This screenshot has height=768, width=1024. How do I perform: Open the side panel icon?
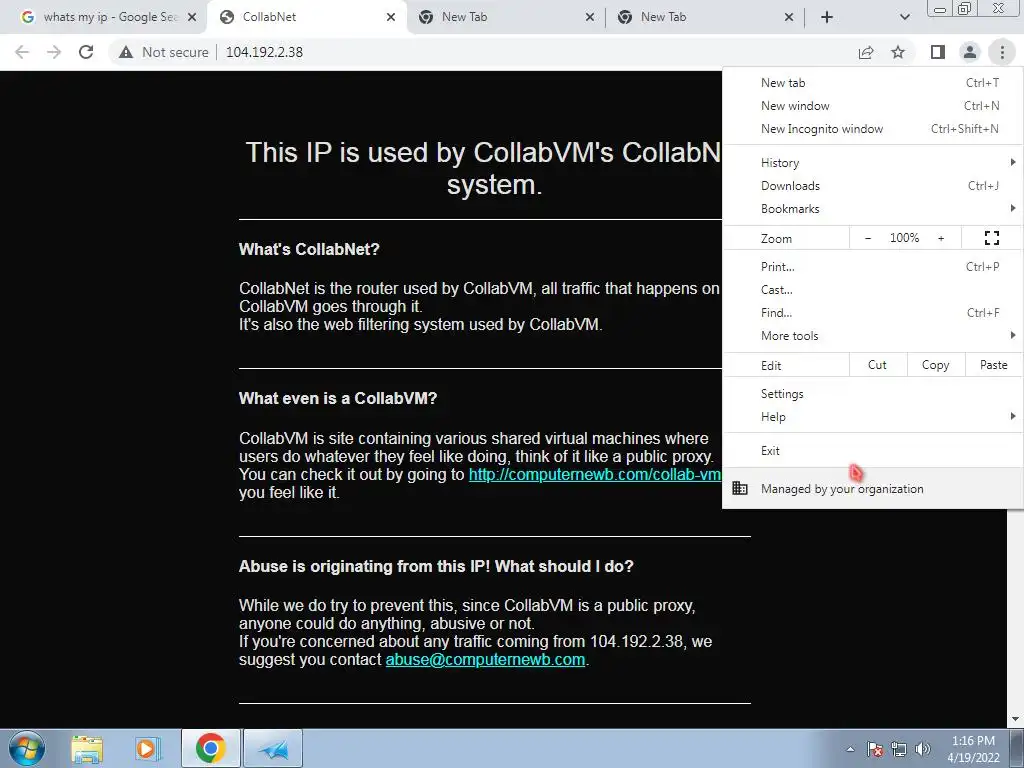pyautogui.click(x=937, y=52)
